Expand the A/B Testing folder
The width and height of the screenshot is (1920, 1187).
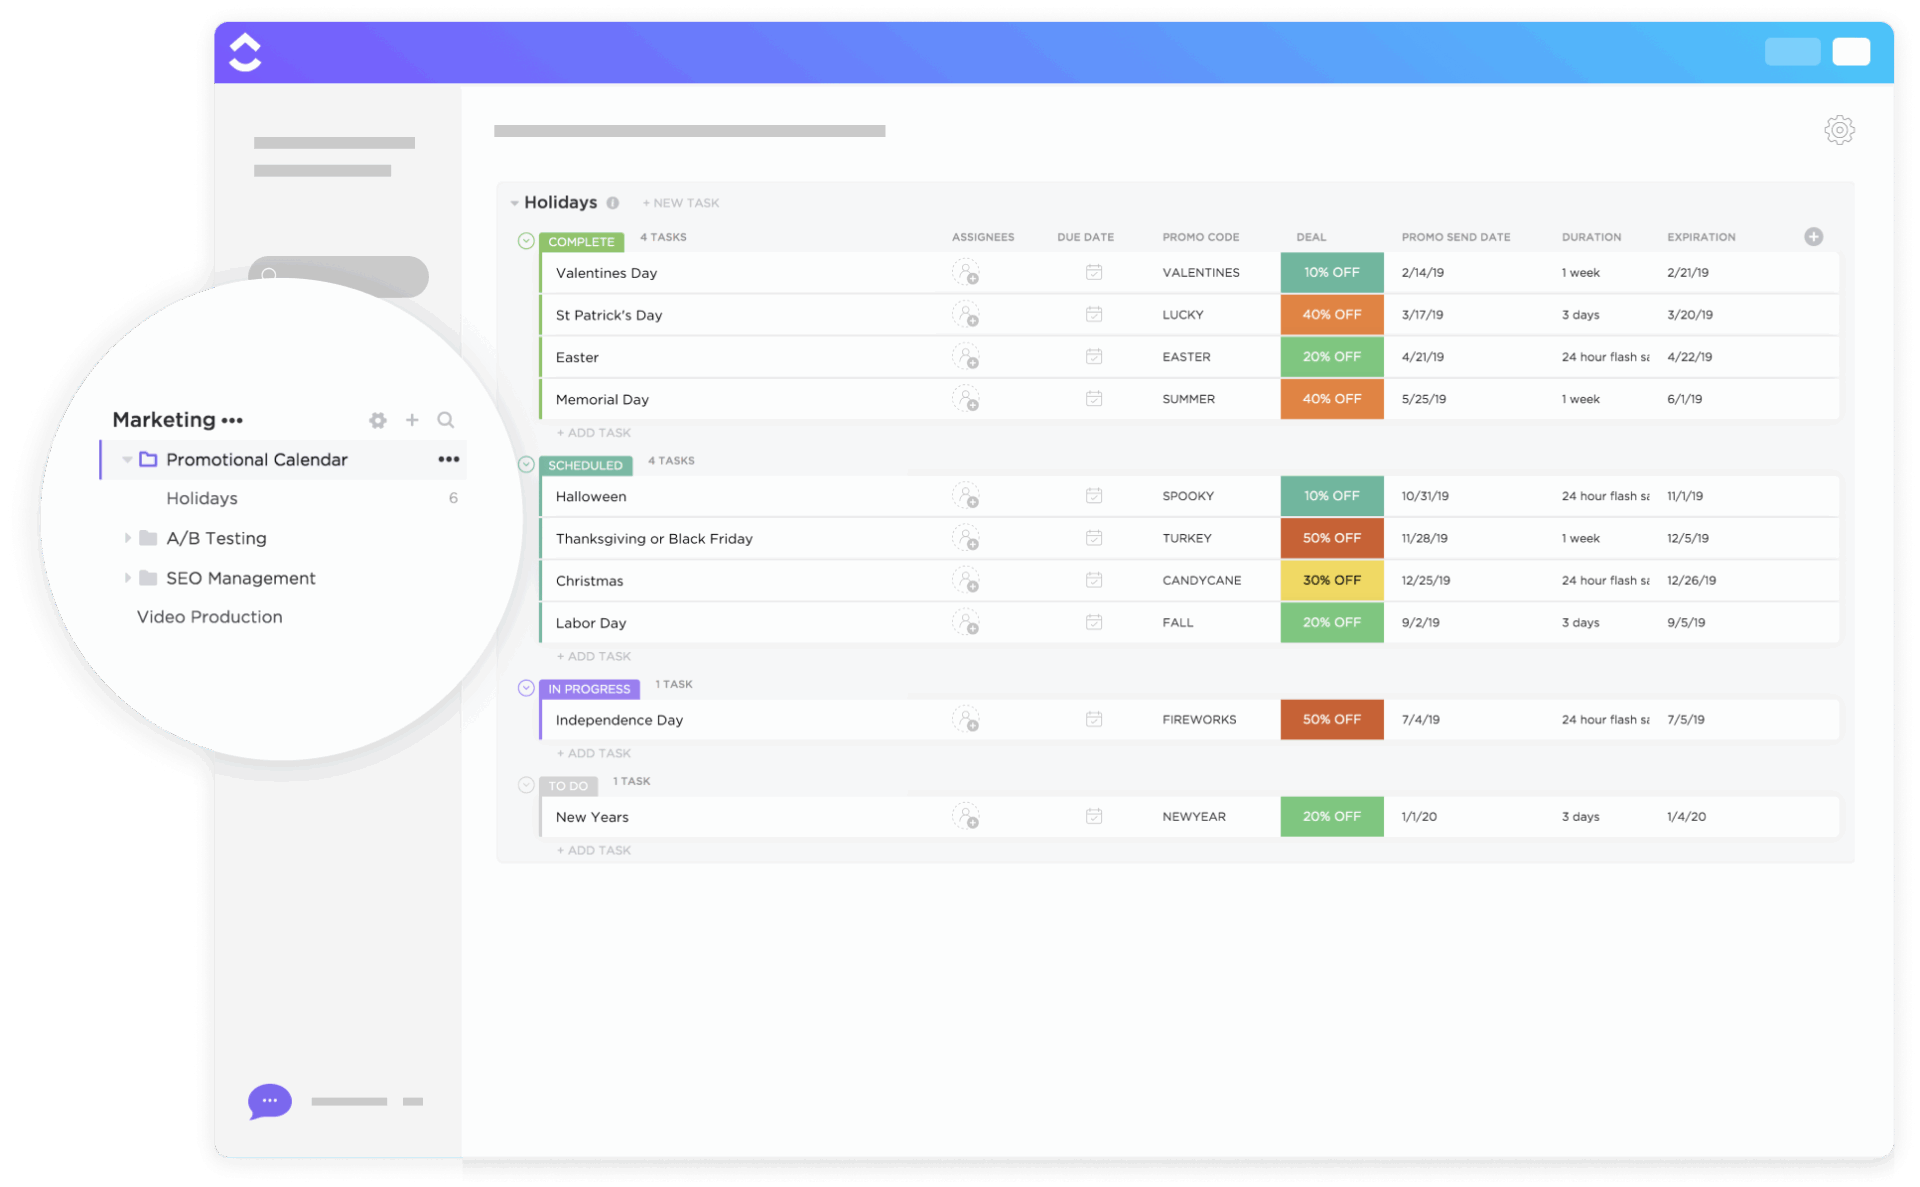(128, 537)
